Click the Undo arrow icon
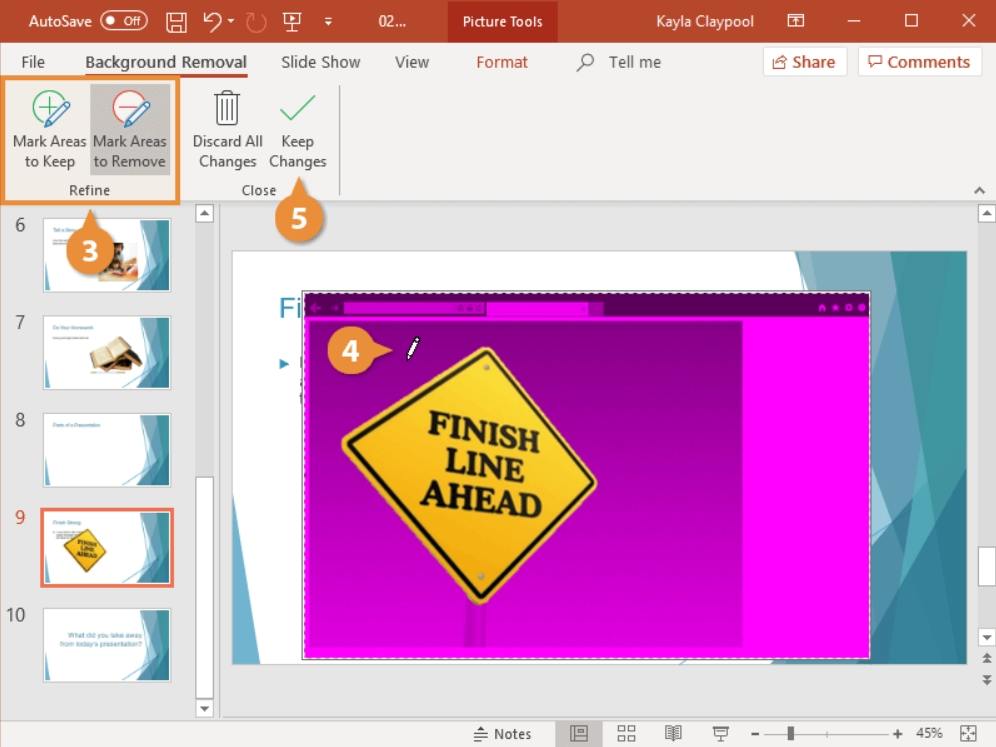 (x=211, y=21)
